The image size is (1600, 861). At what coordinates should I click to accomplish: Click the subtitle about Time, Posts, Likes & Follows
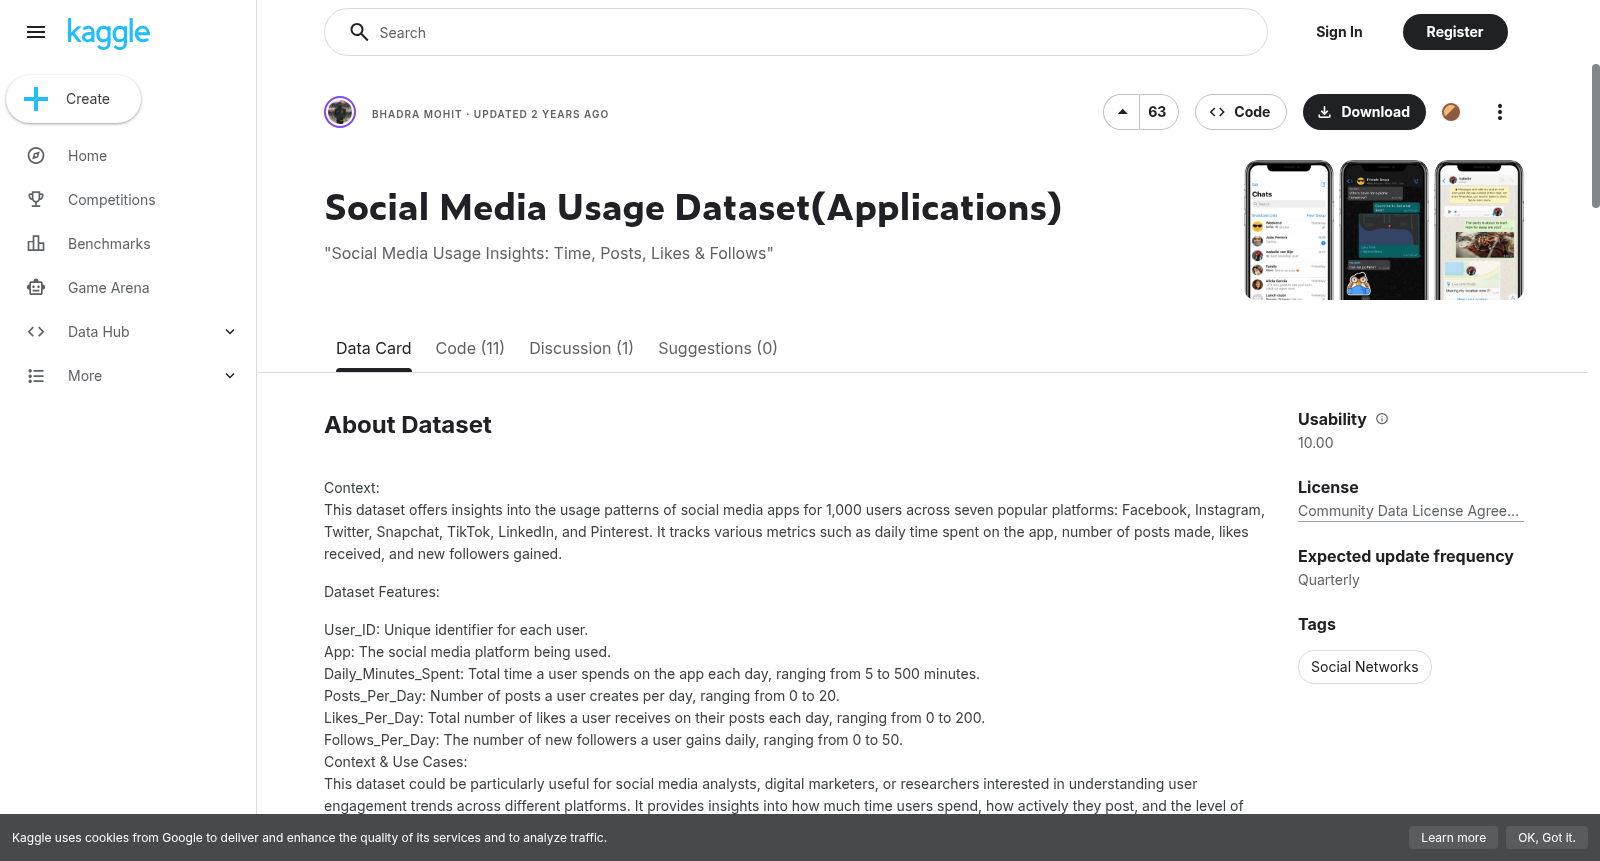tap(549, 254)
